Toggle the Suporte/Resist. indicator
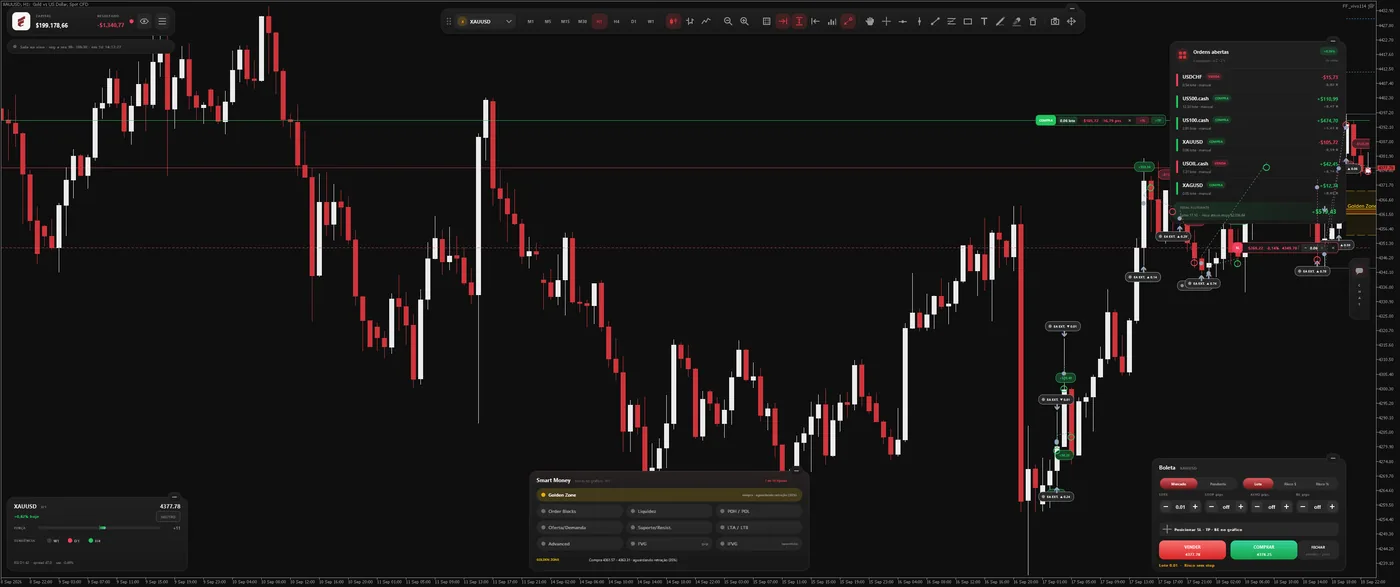Viewport: 1400px width, 587px height. (669, 527)
